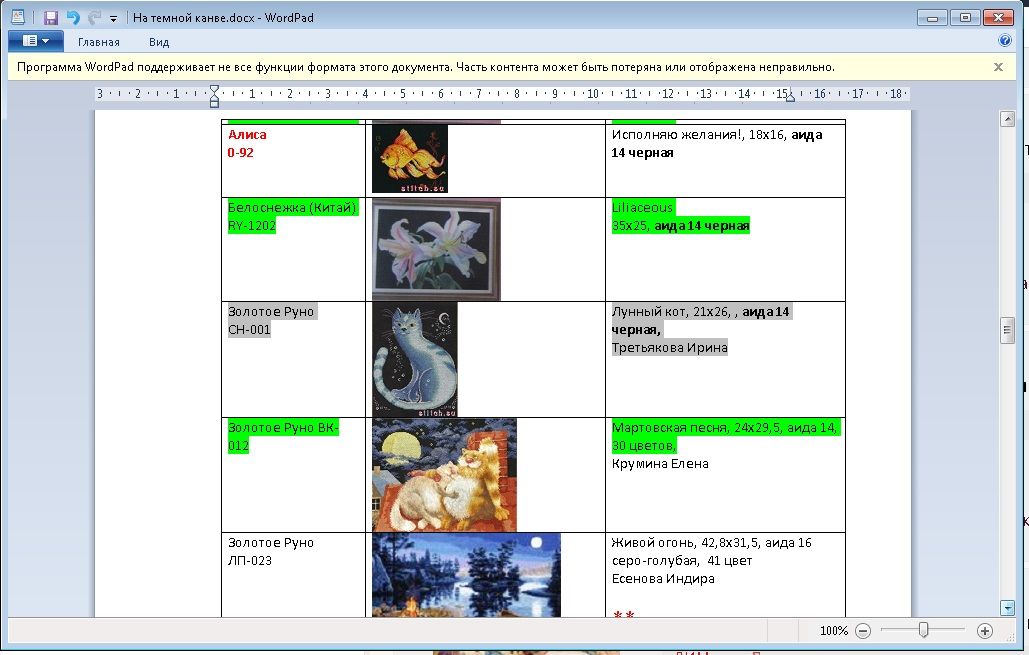The width and height of the screenshot is (1029, 655).
Task: Dismiss the yellow compatibility warning bar
Action: tap(998, 67)
